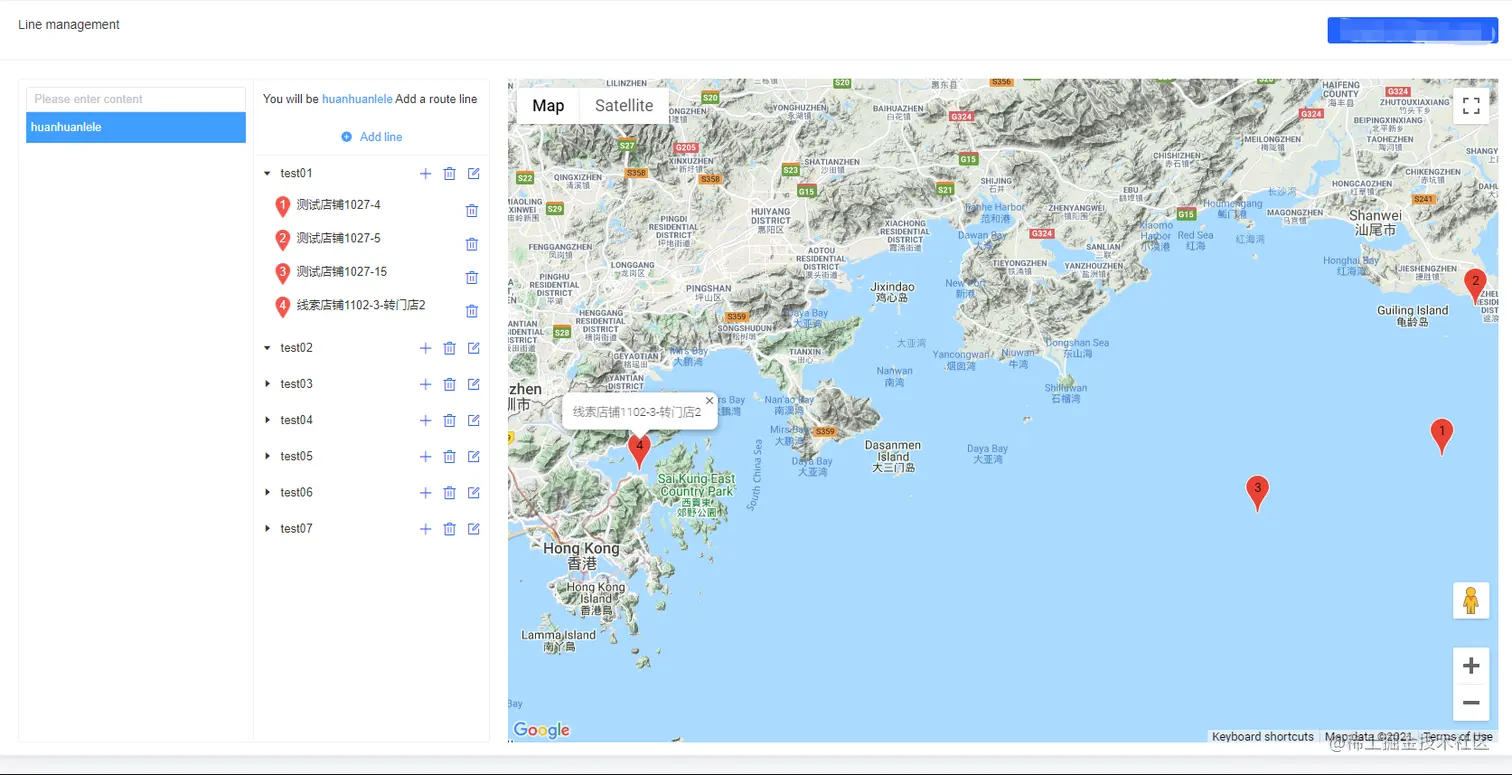The width and height of the screenshot is (1512, 775).
Task: Open the huanhuanlele link in route message
Action: (x=357, y=99)
